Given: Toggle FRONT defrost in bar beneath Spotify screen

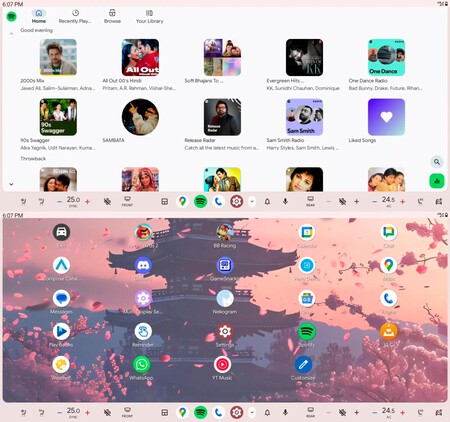Looking at the screenshot, I should pyautogui.click(x=127, y=201).
